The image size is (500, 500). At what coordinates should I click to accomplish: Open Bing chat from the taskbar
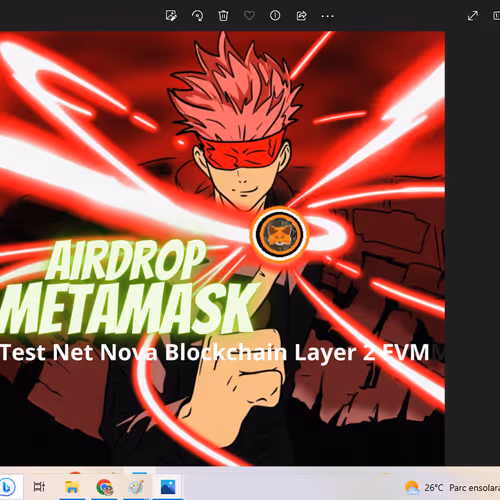pos(8,487)
